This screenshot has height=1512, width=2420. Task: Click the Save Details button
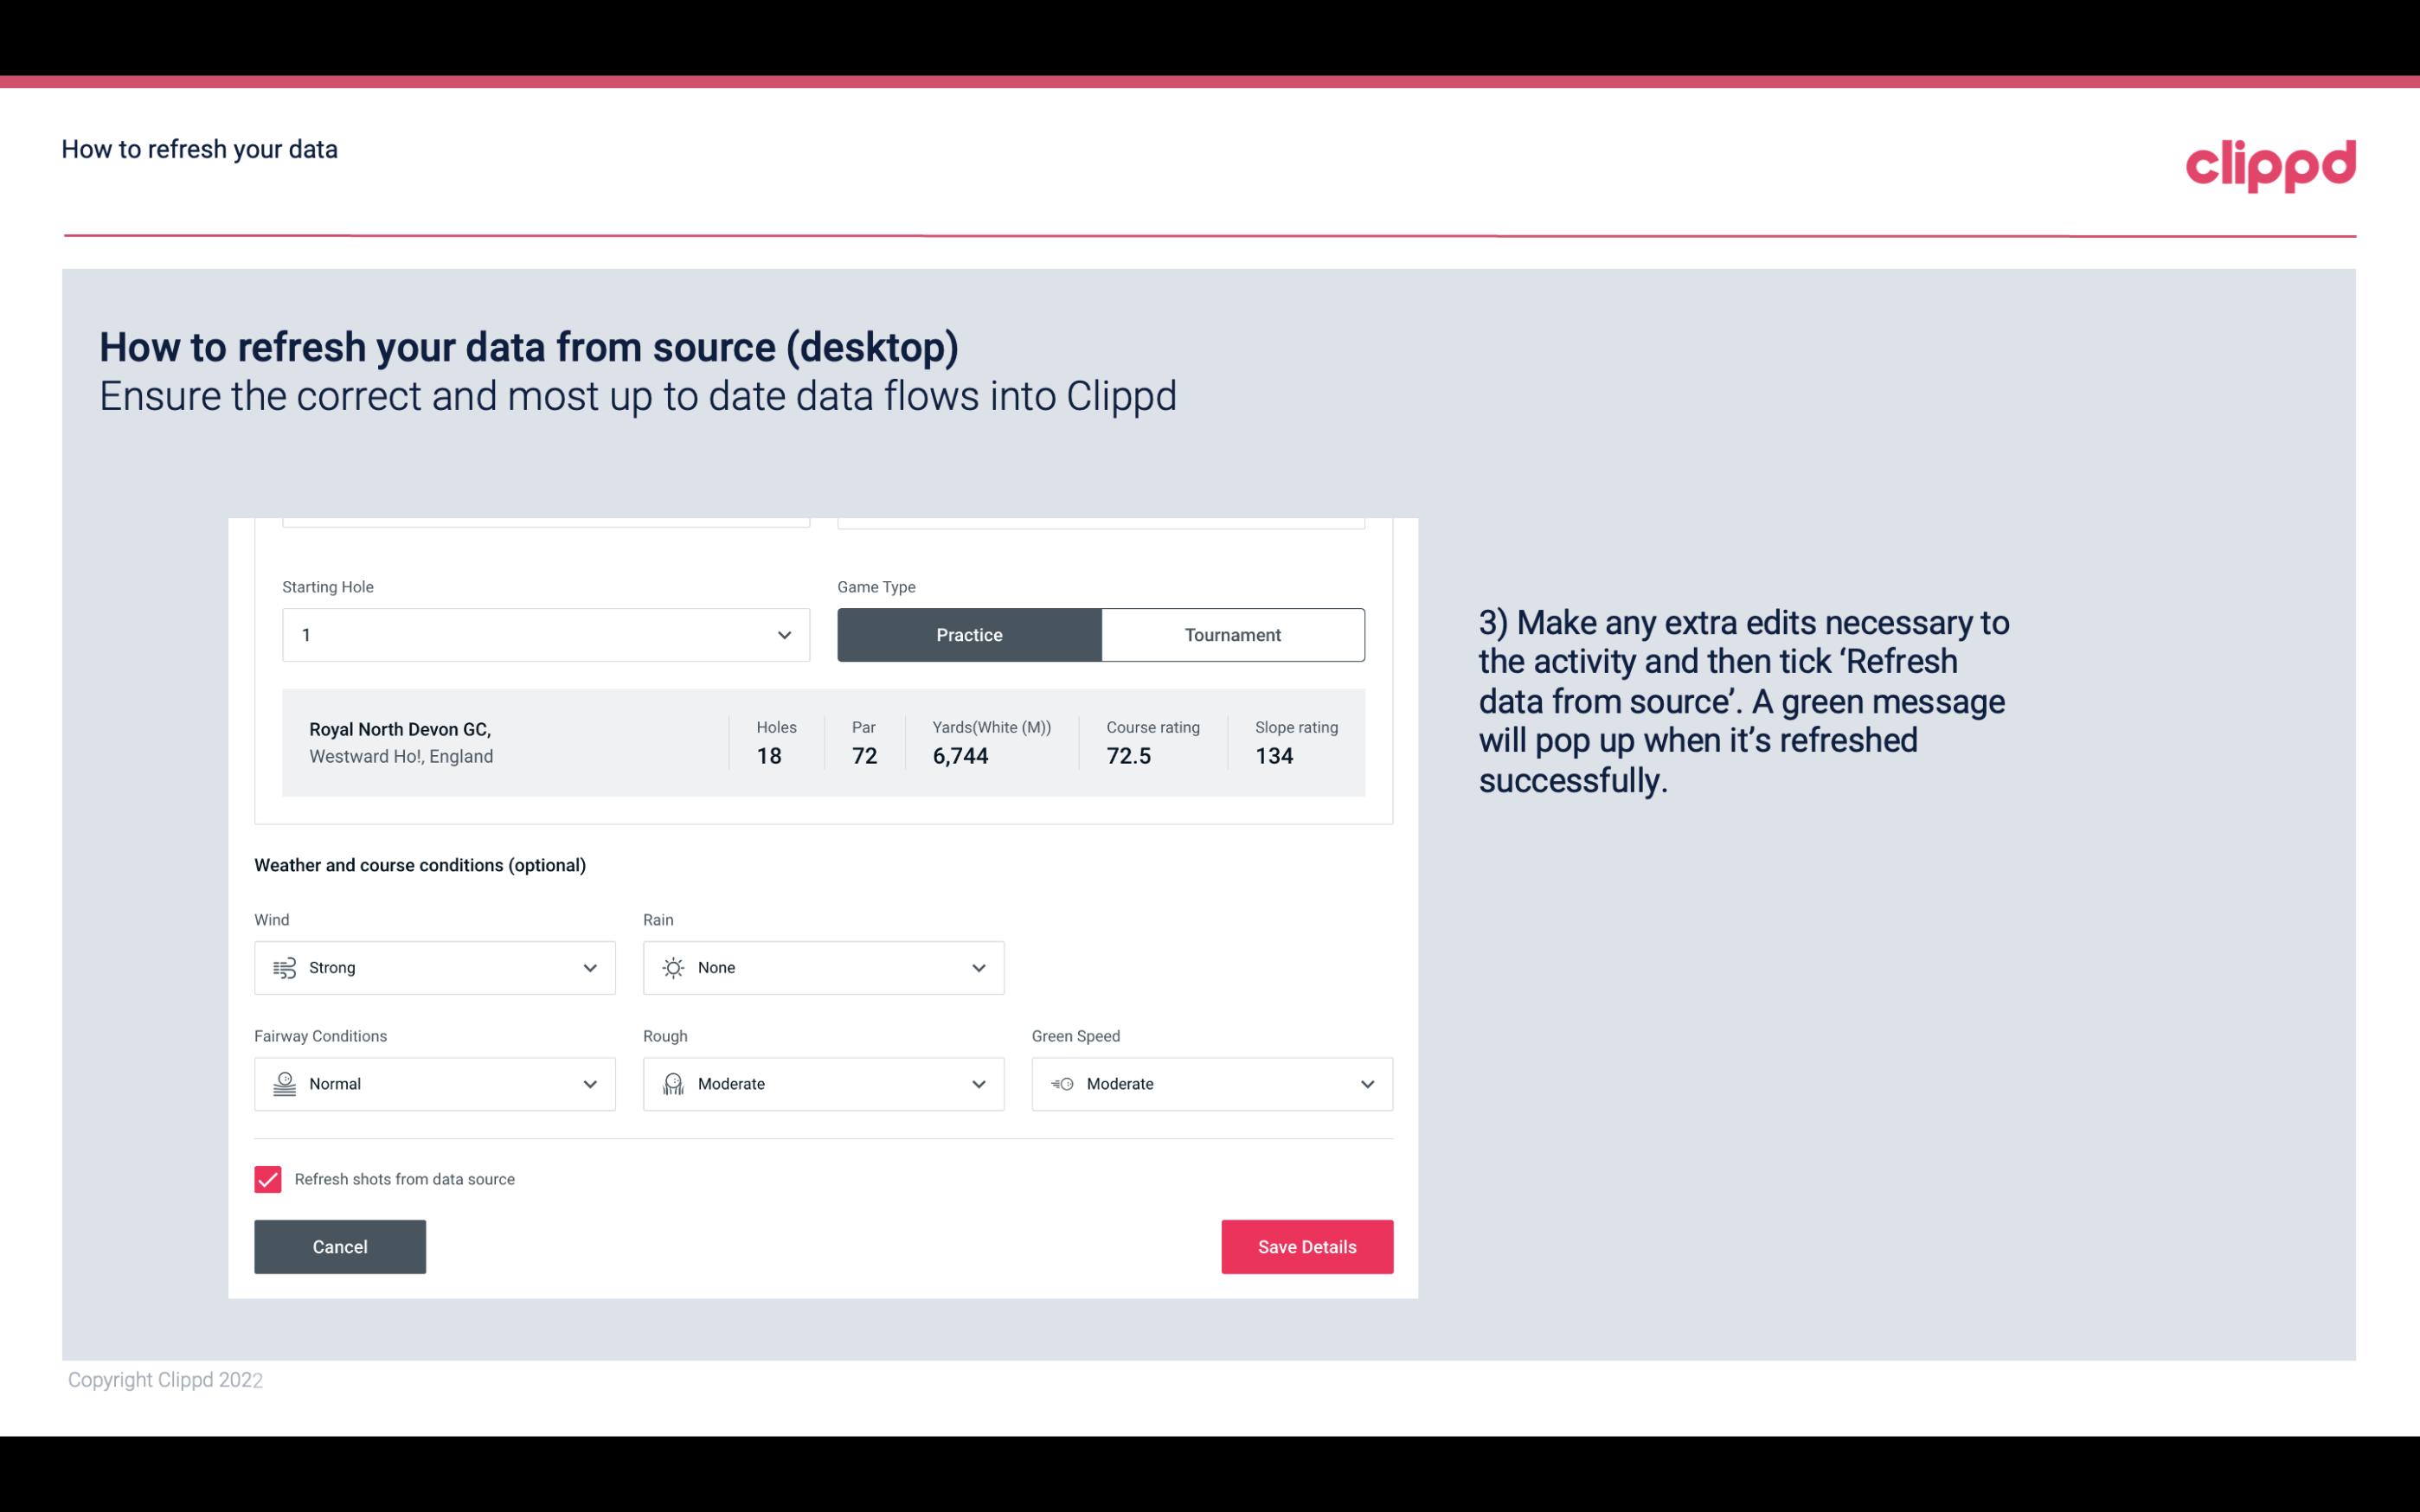pyautogui.click(x=1306, y=1246)
